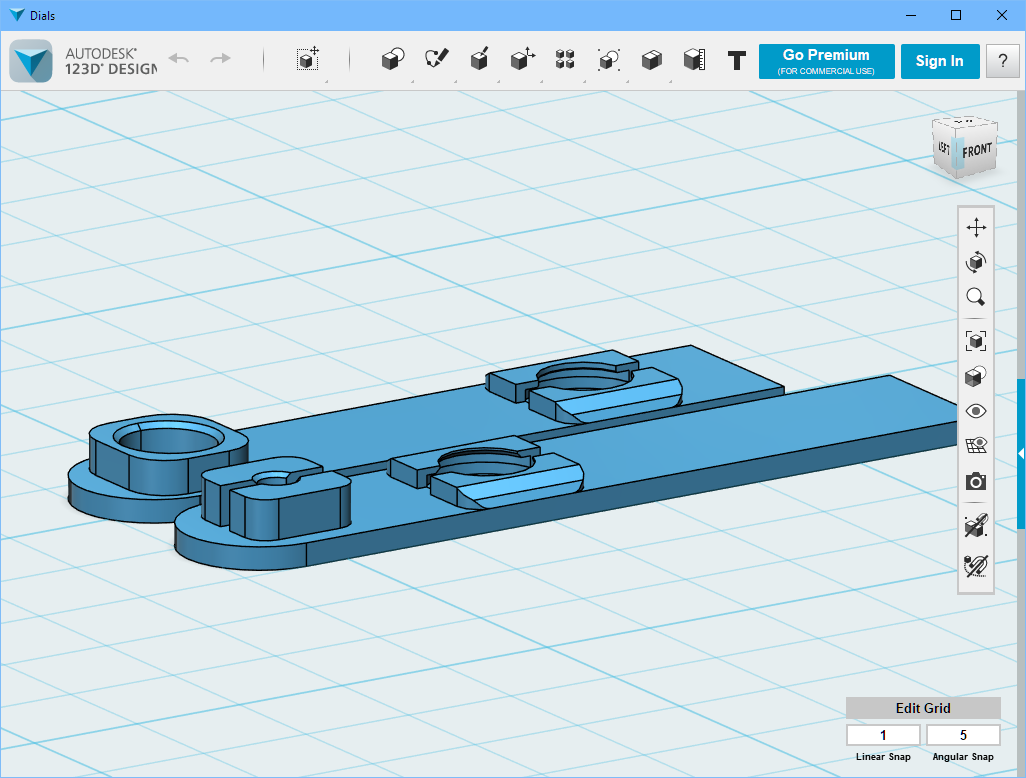The width and height of the screenshot is (1026, 778).
Task: Click the Fit to view icon
Action: [976, 341]
